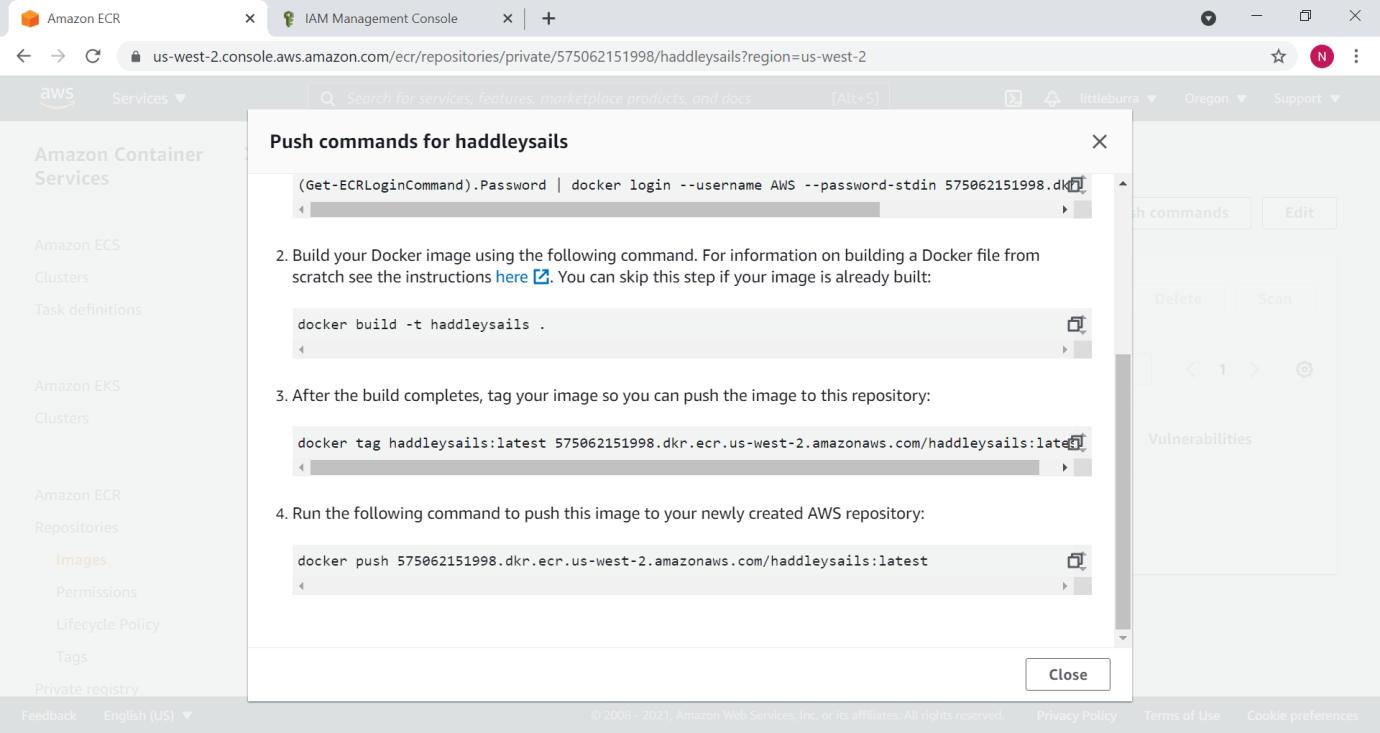The width and height of the screenshot is (1380, 733).
Task: Click the docker tag command horizontal scrollbar
Action: (x=675, y=468)
